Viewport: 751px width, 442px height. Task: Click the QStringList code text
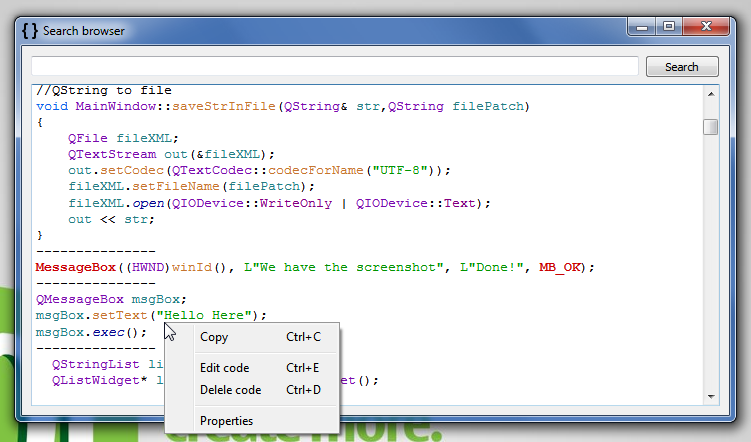(x=96, y=364)
